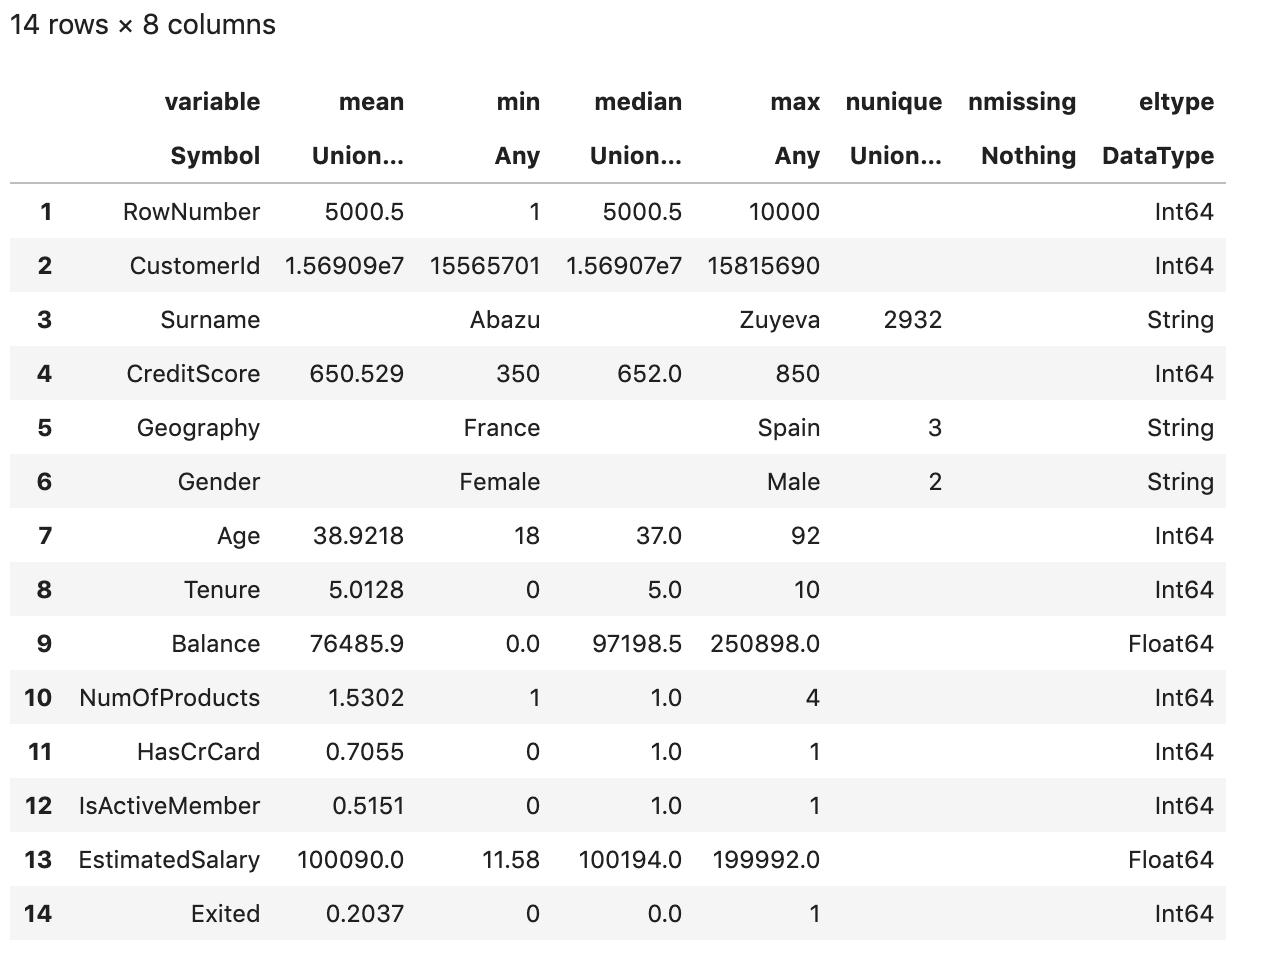Select row index 10 for NumOfProducts

click(38, 698)
